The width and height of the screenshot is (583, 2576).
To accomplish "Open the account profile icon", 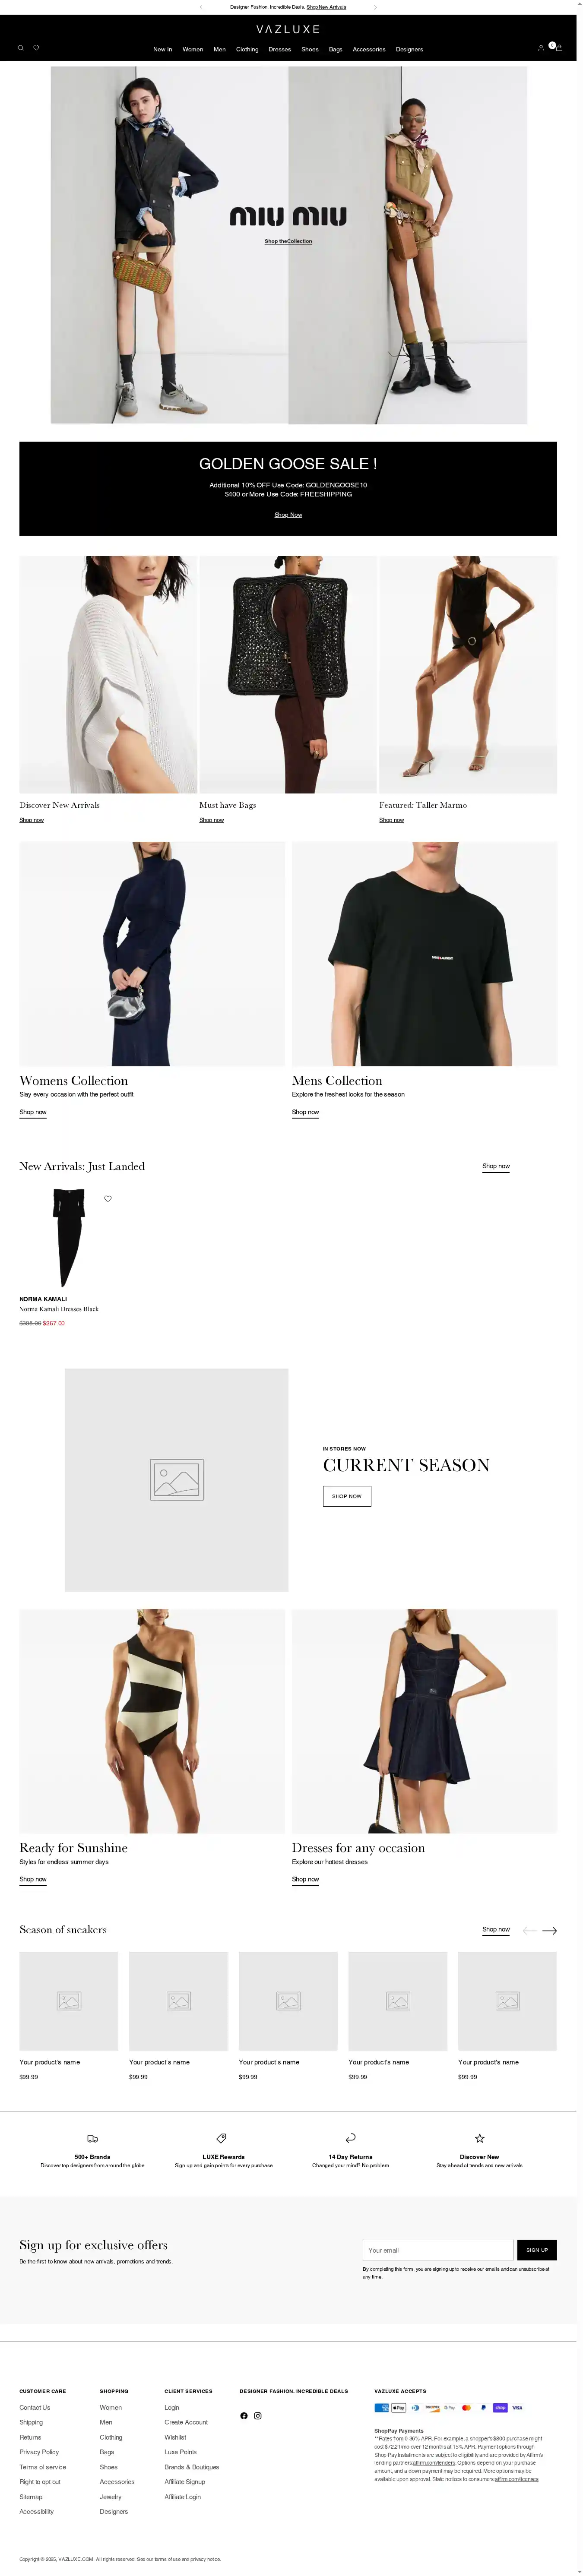I will [x=541, y=48].
